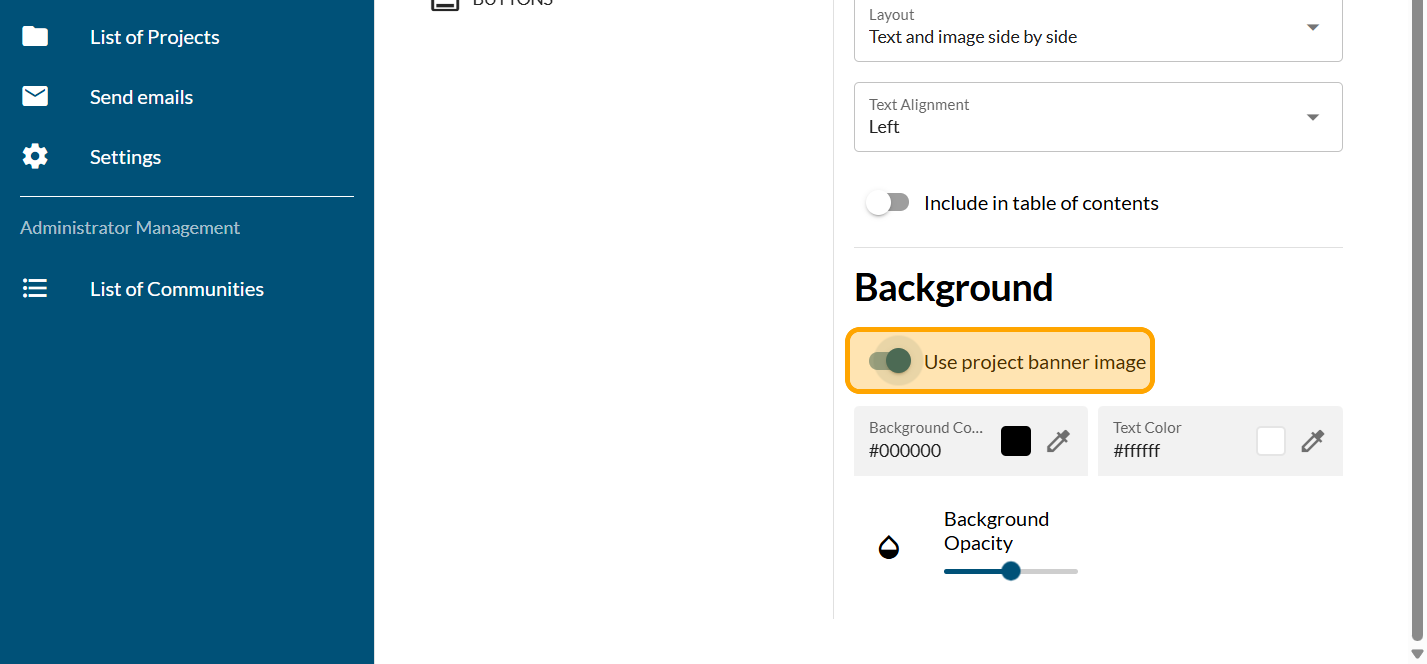Click the gear icon in the sidebar
Viewport: 1427px width, 664px height.
point(35,157)
